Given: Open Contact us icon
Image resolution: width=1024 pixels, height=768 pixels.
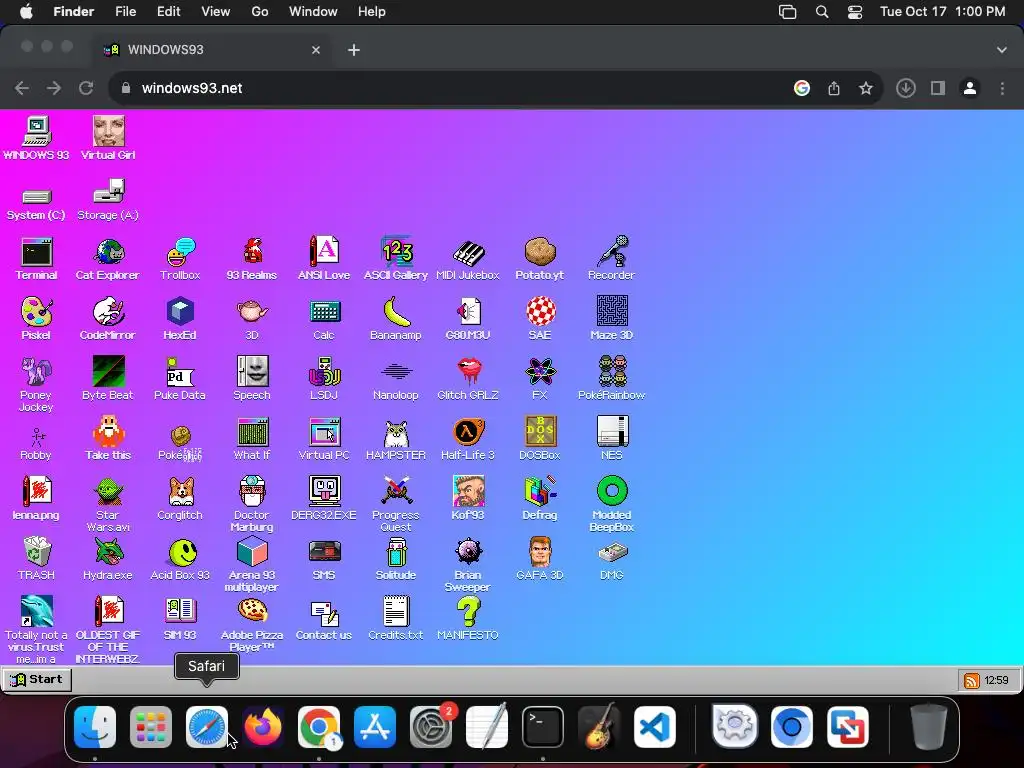Looking at the screenshot, I should 324,618.
